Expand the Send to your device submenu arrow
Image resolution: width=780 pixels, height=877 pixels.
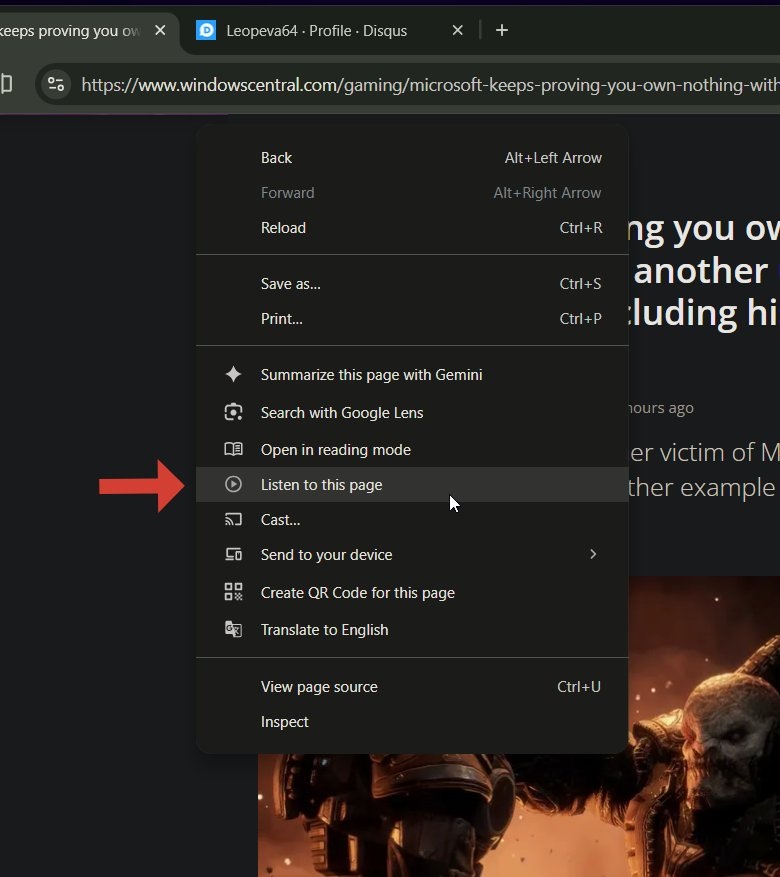click(593, 554)
